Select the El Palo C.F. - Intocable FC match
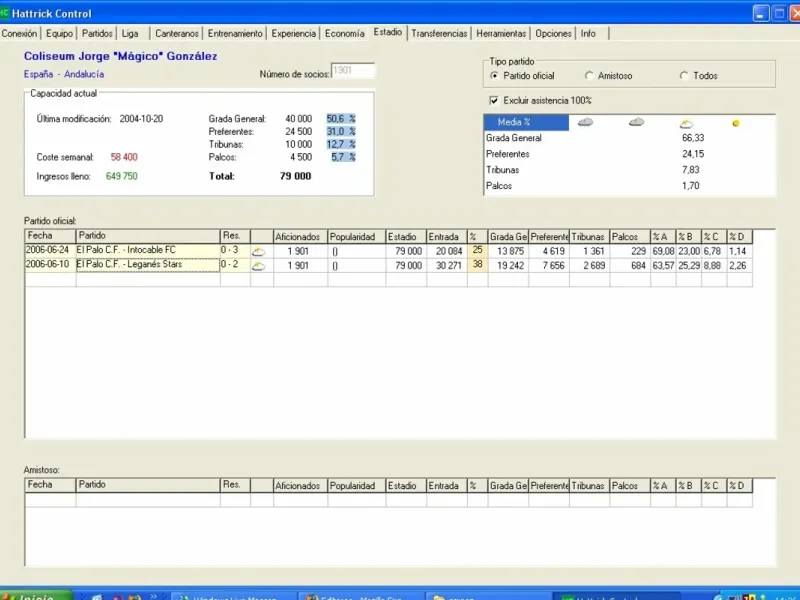The image size is (800, 600). (x=148, y=251)
